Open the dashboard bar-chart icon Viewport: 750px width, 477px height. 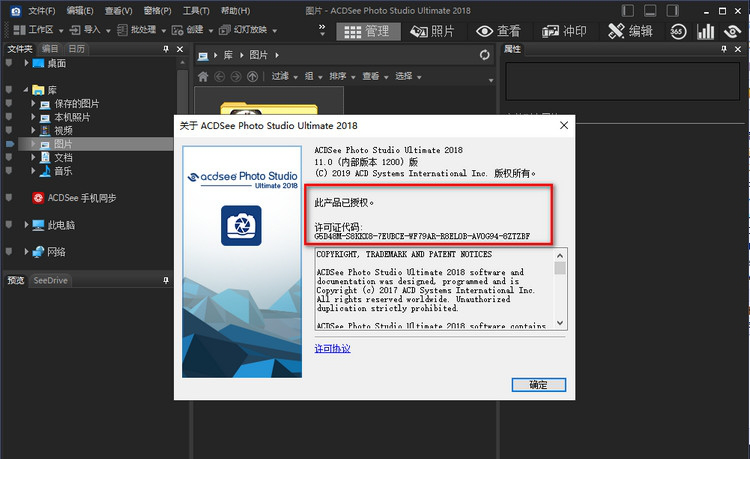pos(705,32)
